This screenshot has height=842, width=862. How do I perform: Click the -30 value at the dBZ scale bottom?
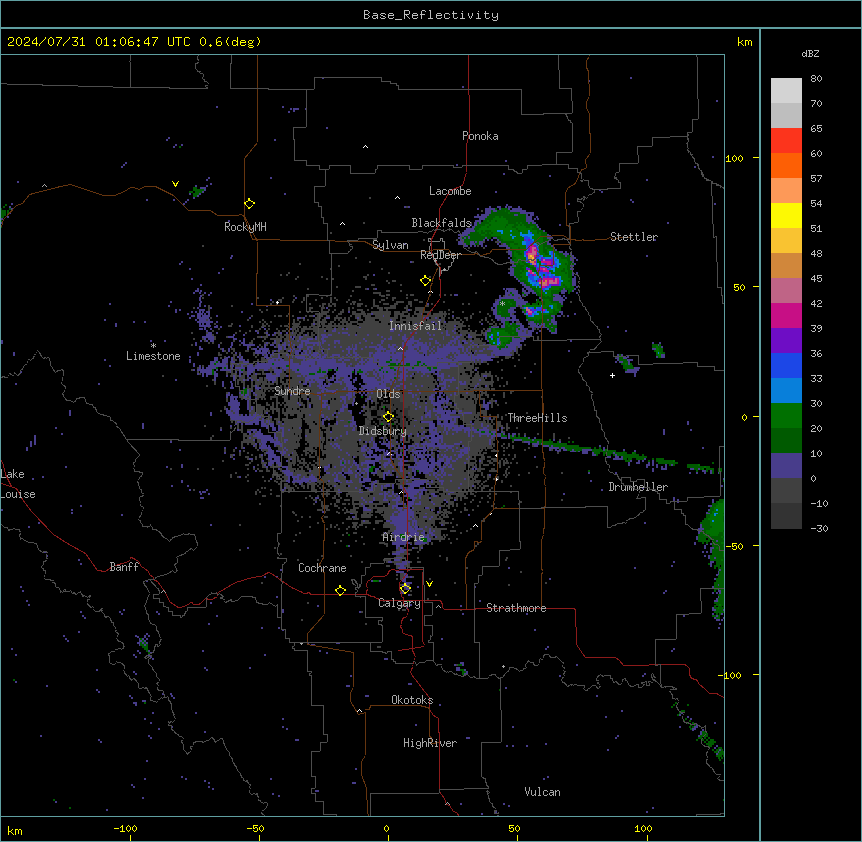coord(819,529)
